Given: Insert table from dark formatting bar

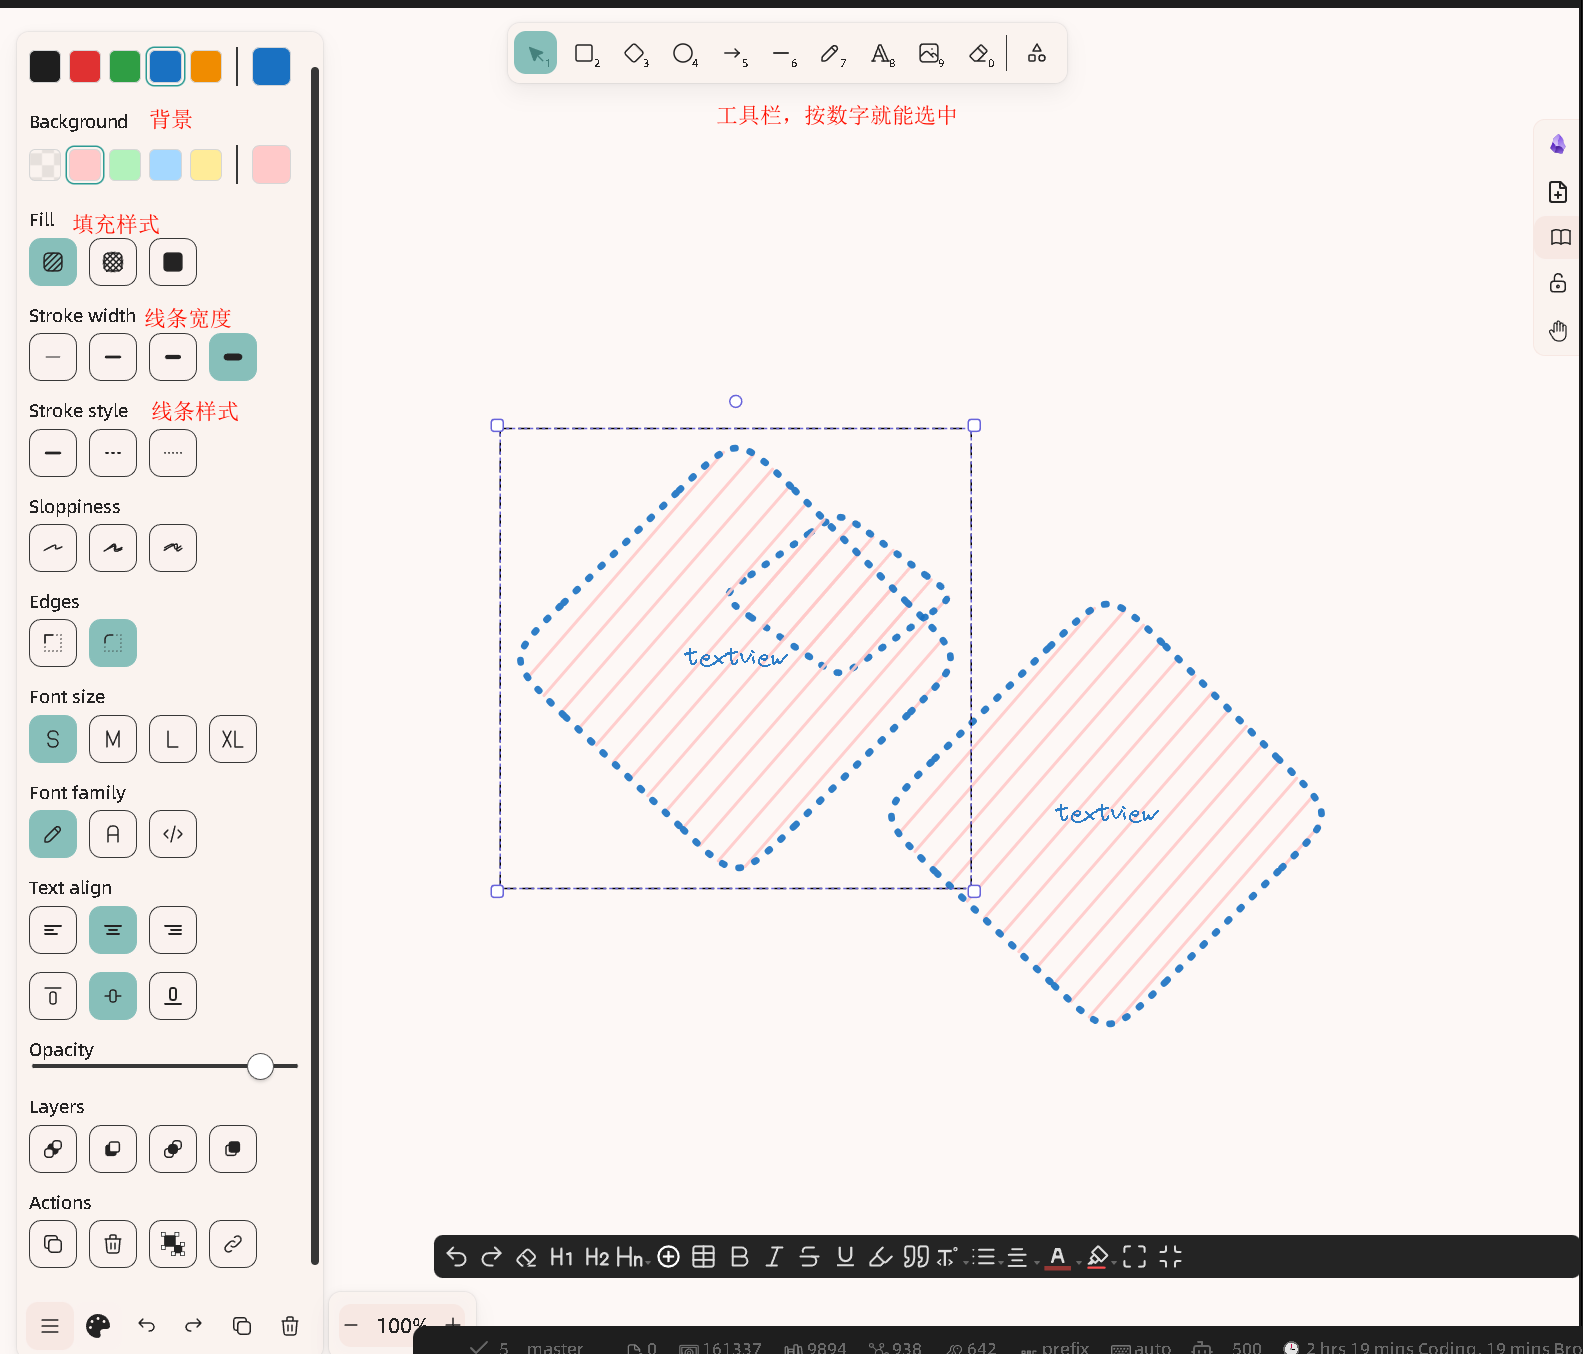Looking at the screenshot, I should click(704, 1257).
